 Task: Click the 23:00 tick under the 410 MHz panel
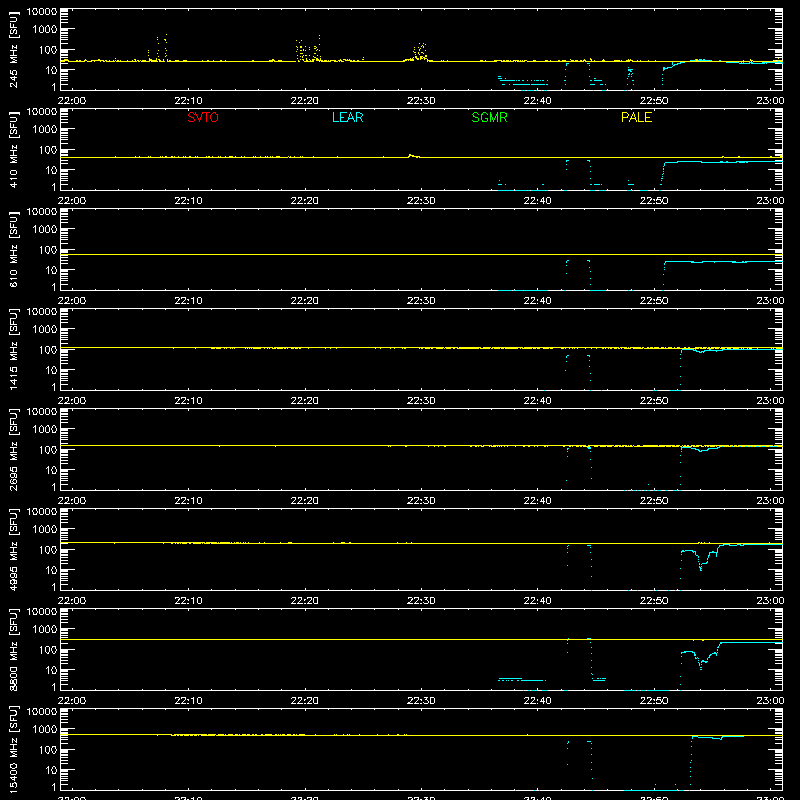click(770, 201)
